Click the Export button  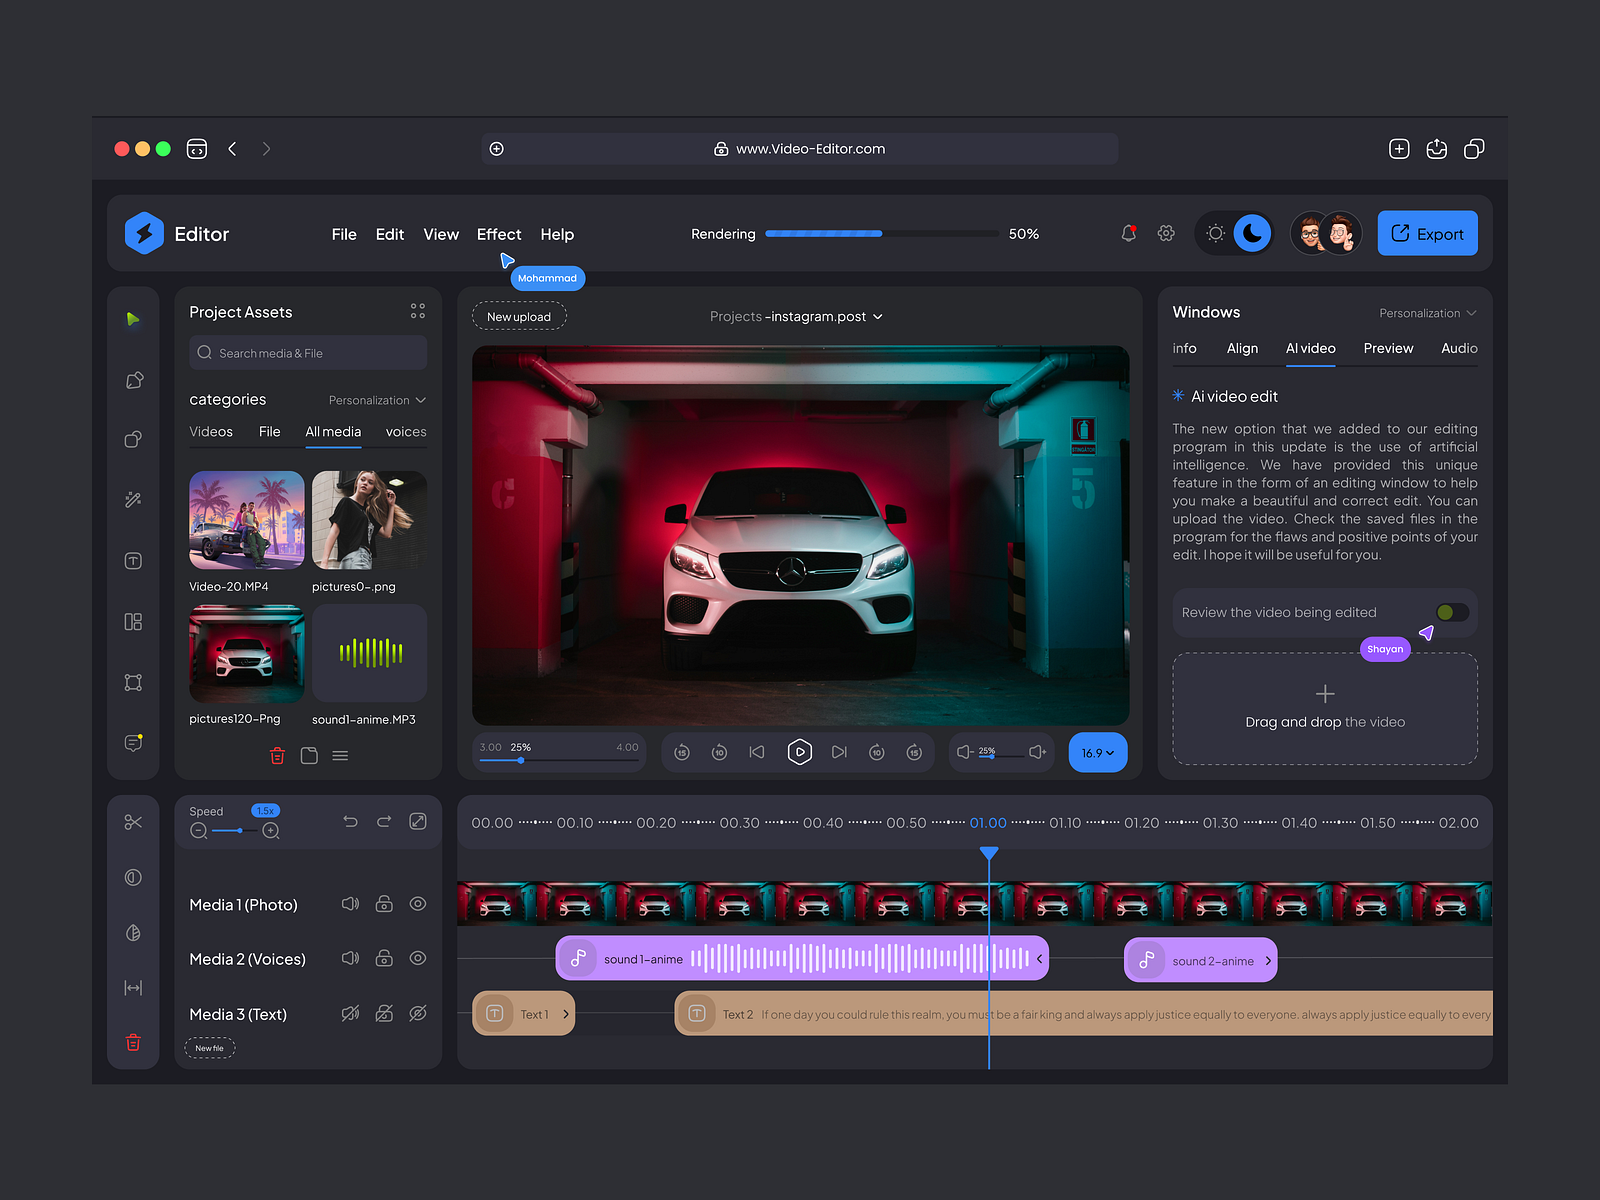tap(1427, 233)
